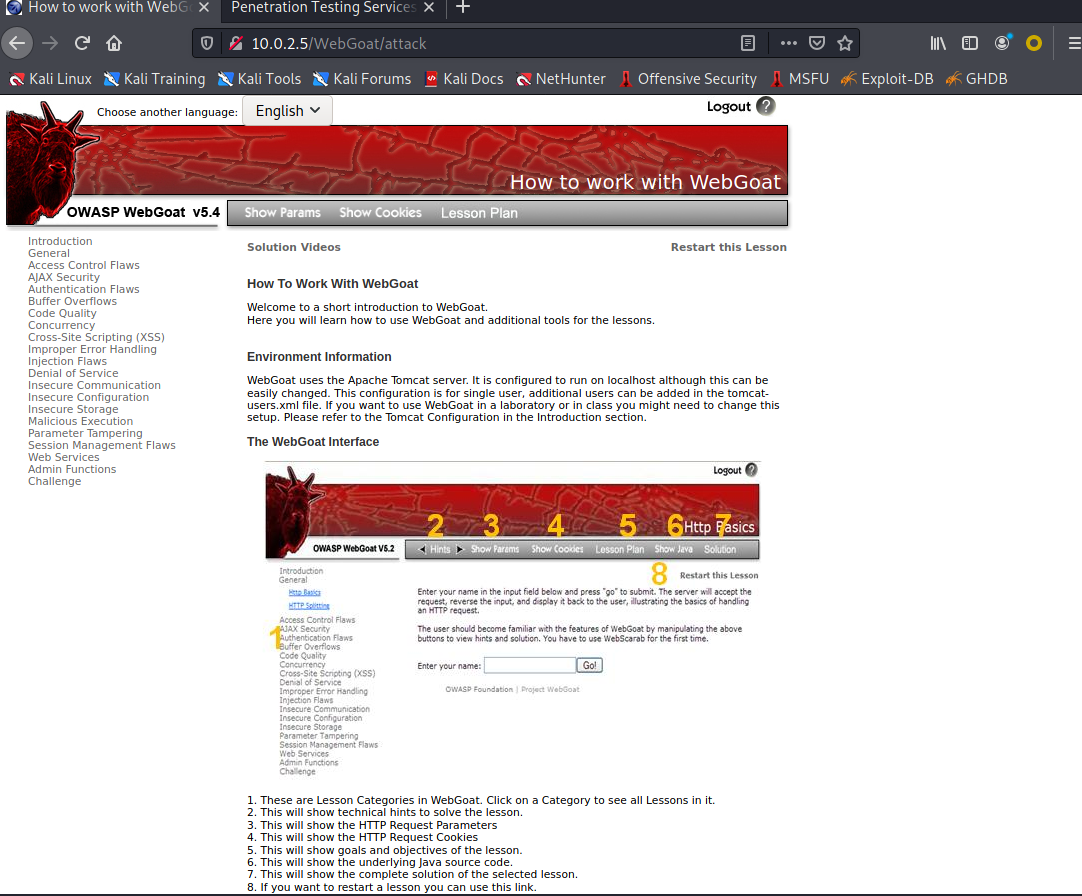The width and height of the screenshot is (1082, 896).
Task: Open the Denial of Service category
Action: click(x=73, y=373)
